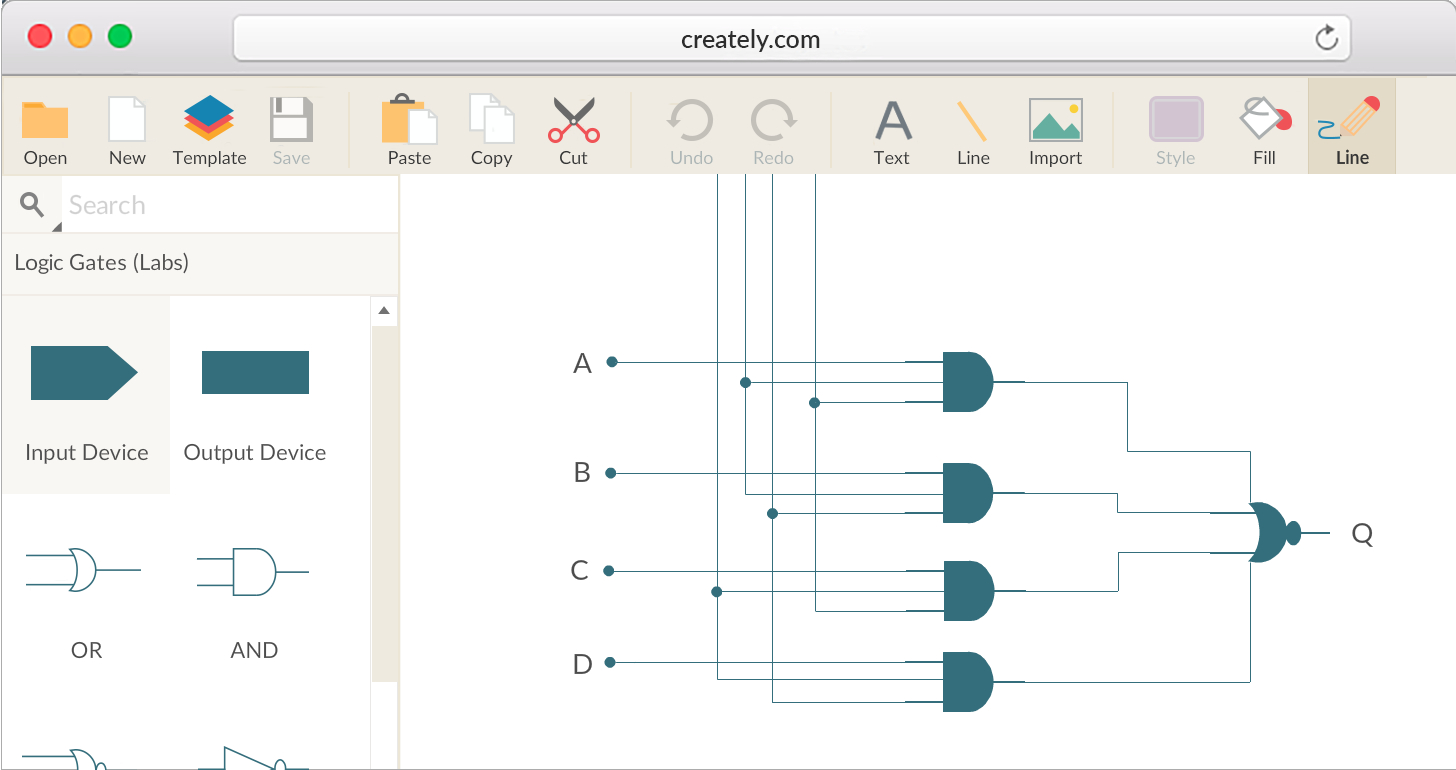Select the yellow Line drawing tool
This screenshot has width=1456, height=770.
tap(972, 120)
